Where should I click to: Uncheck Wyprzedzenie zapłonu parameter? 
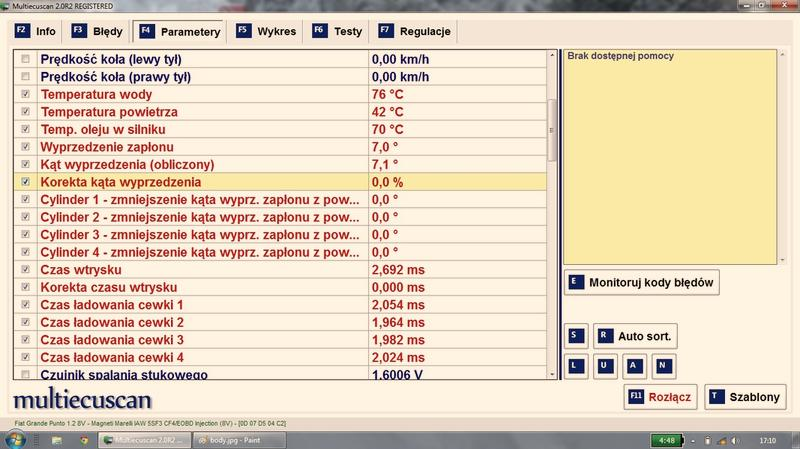point(26,147)
